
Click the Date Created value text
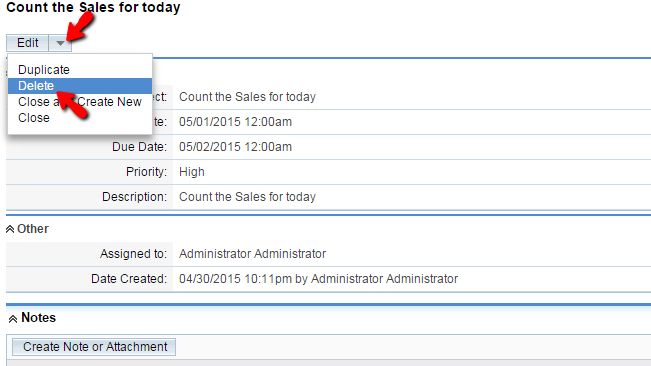coord(318,279)
